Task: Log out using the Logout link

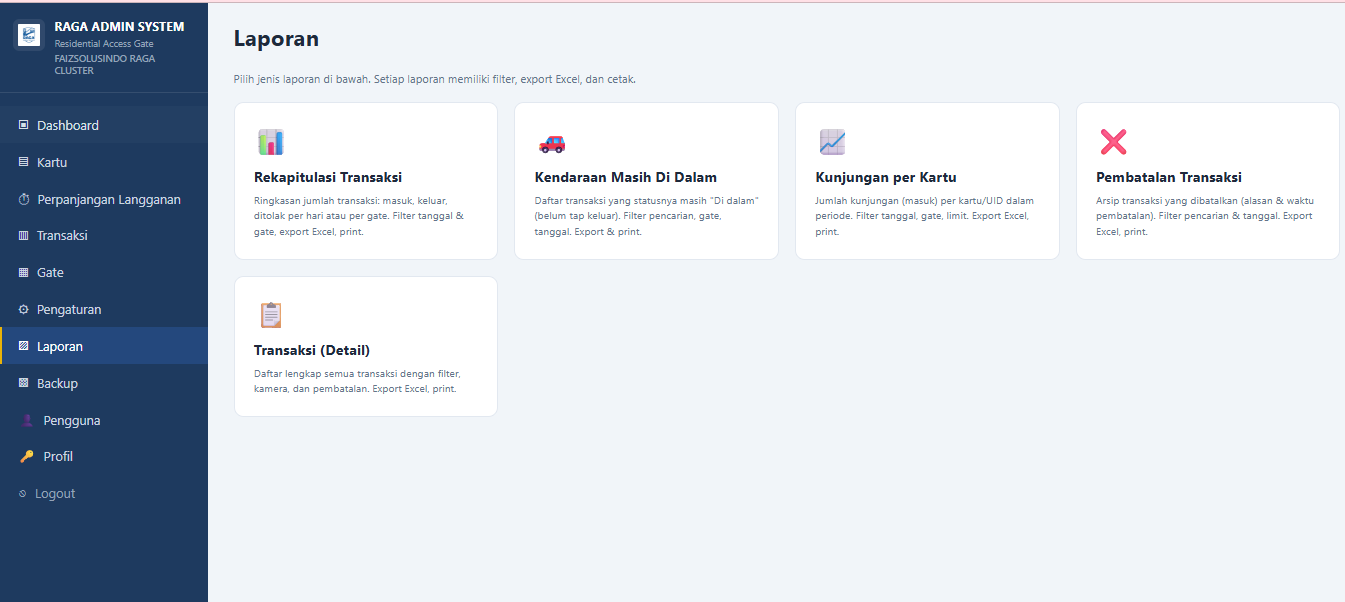Action: pyautogui.click(x=55, y=494)
